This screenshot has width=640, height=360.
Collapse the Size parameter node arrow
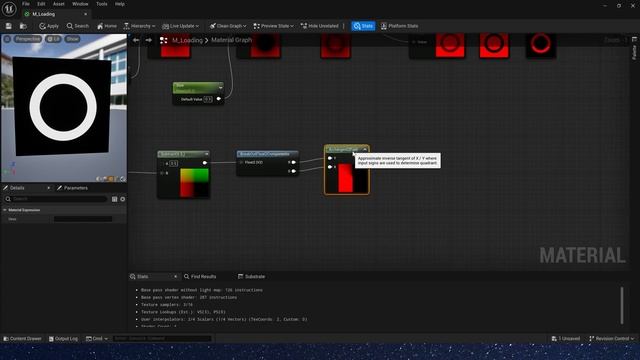(220, 87)
